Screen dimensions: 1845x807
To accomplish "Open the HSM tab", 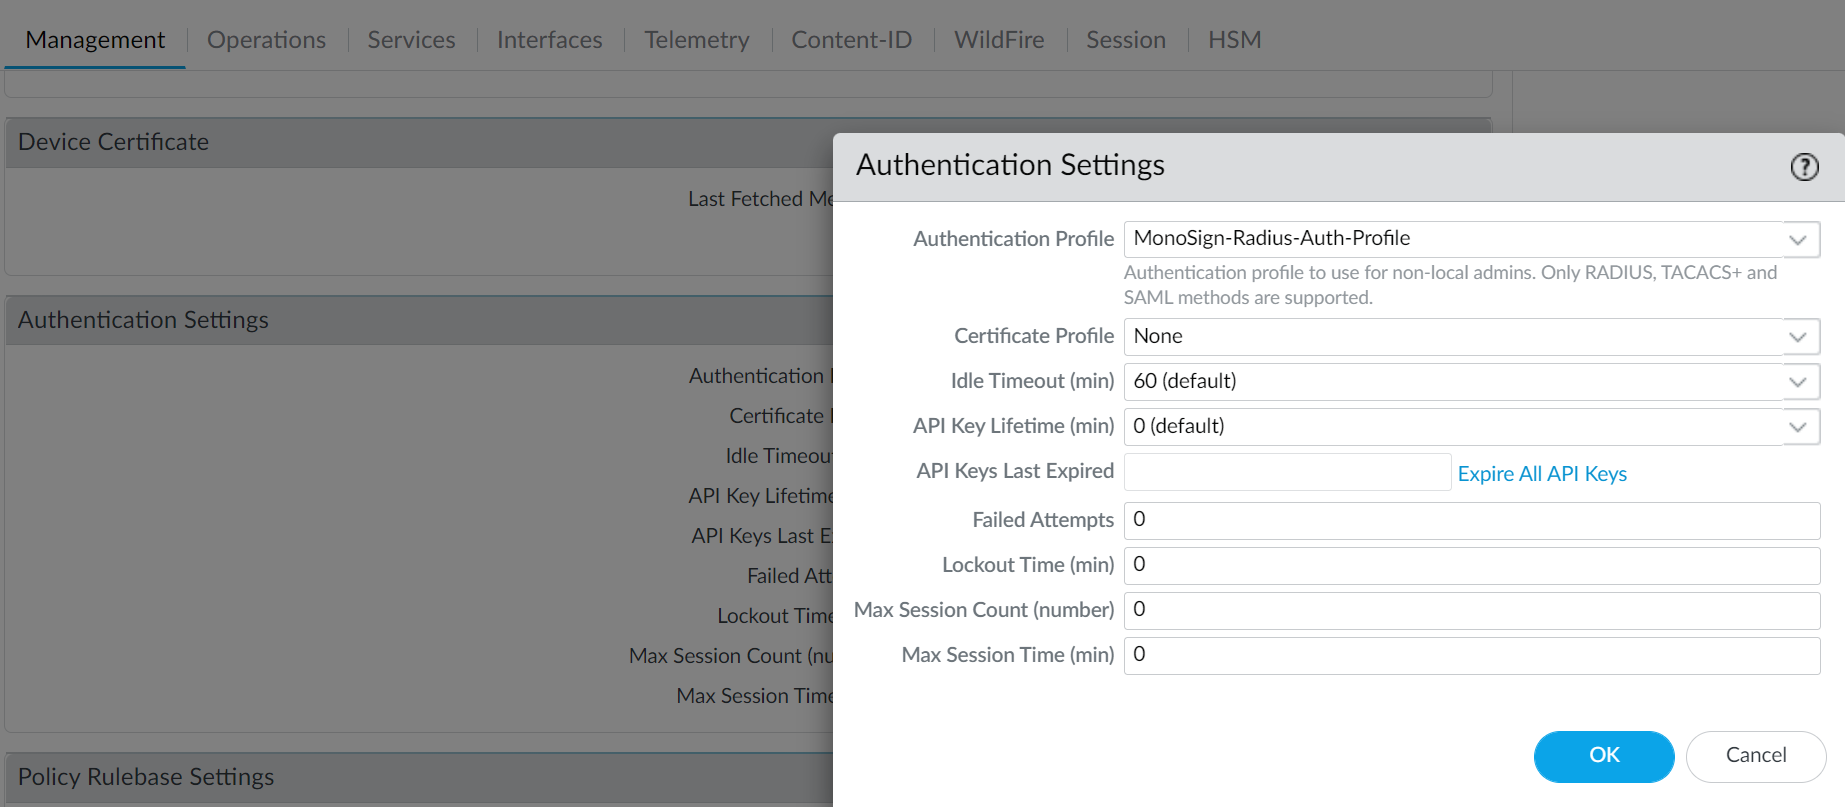I will (1234, 40).
